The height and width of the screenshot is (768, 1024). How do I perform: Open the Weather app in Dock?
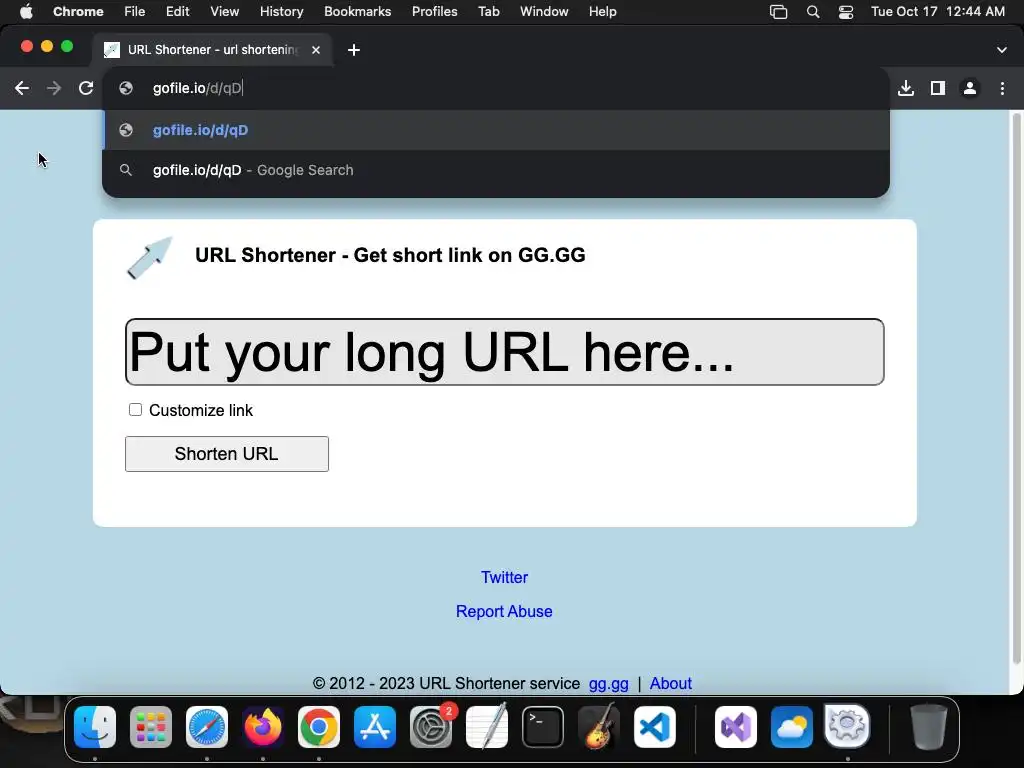click(x=792, y=727)
